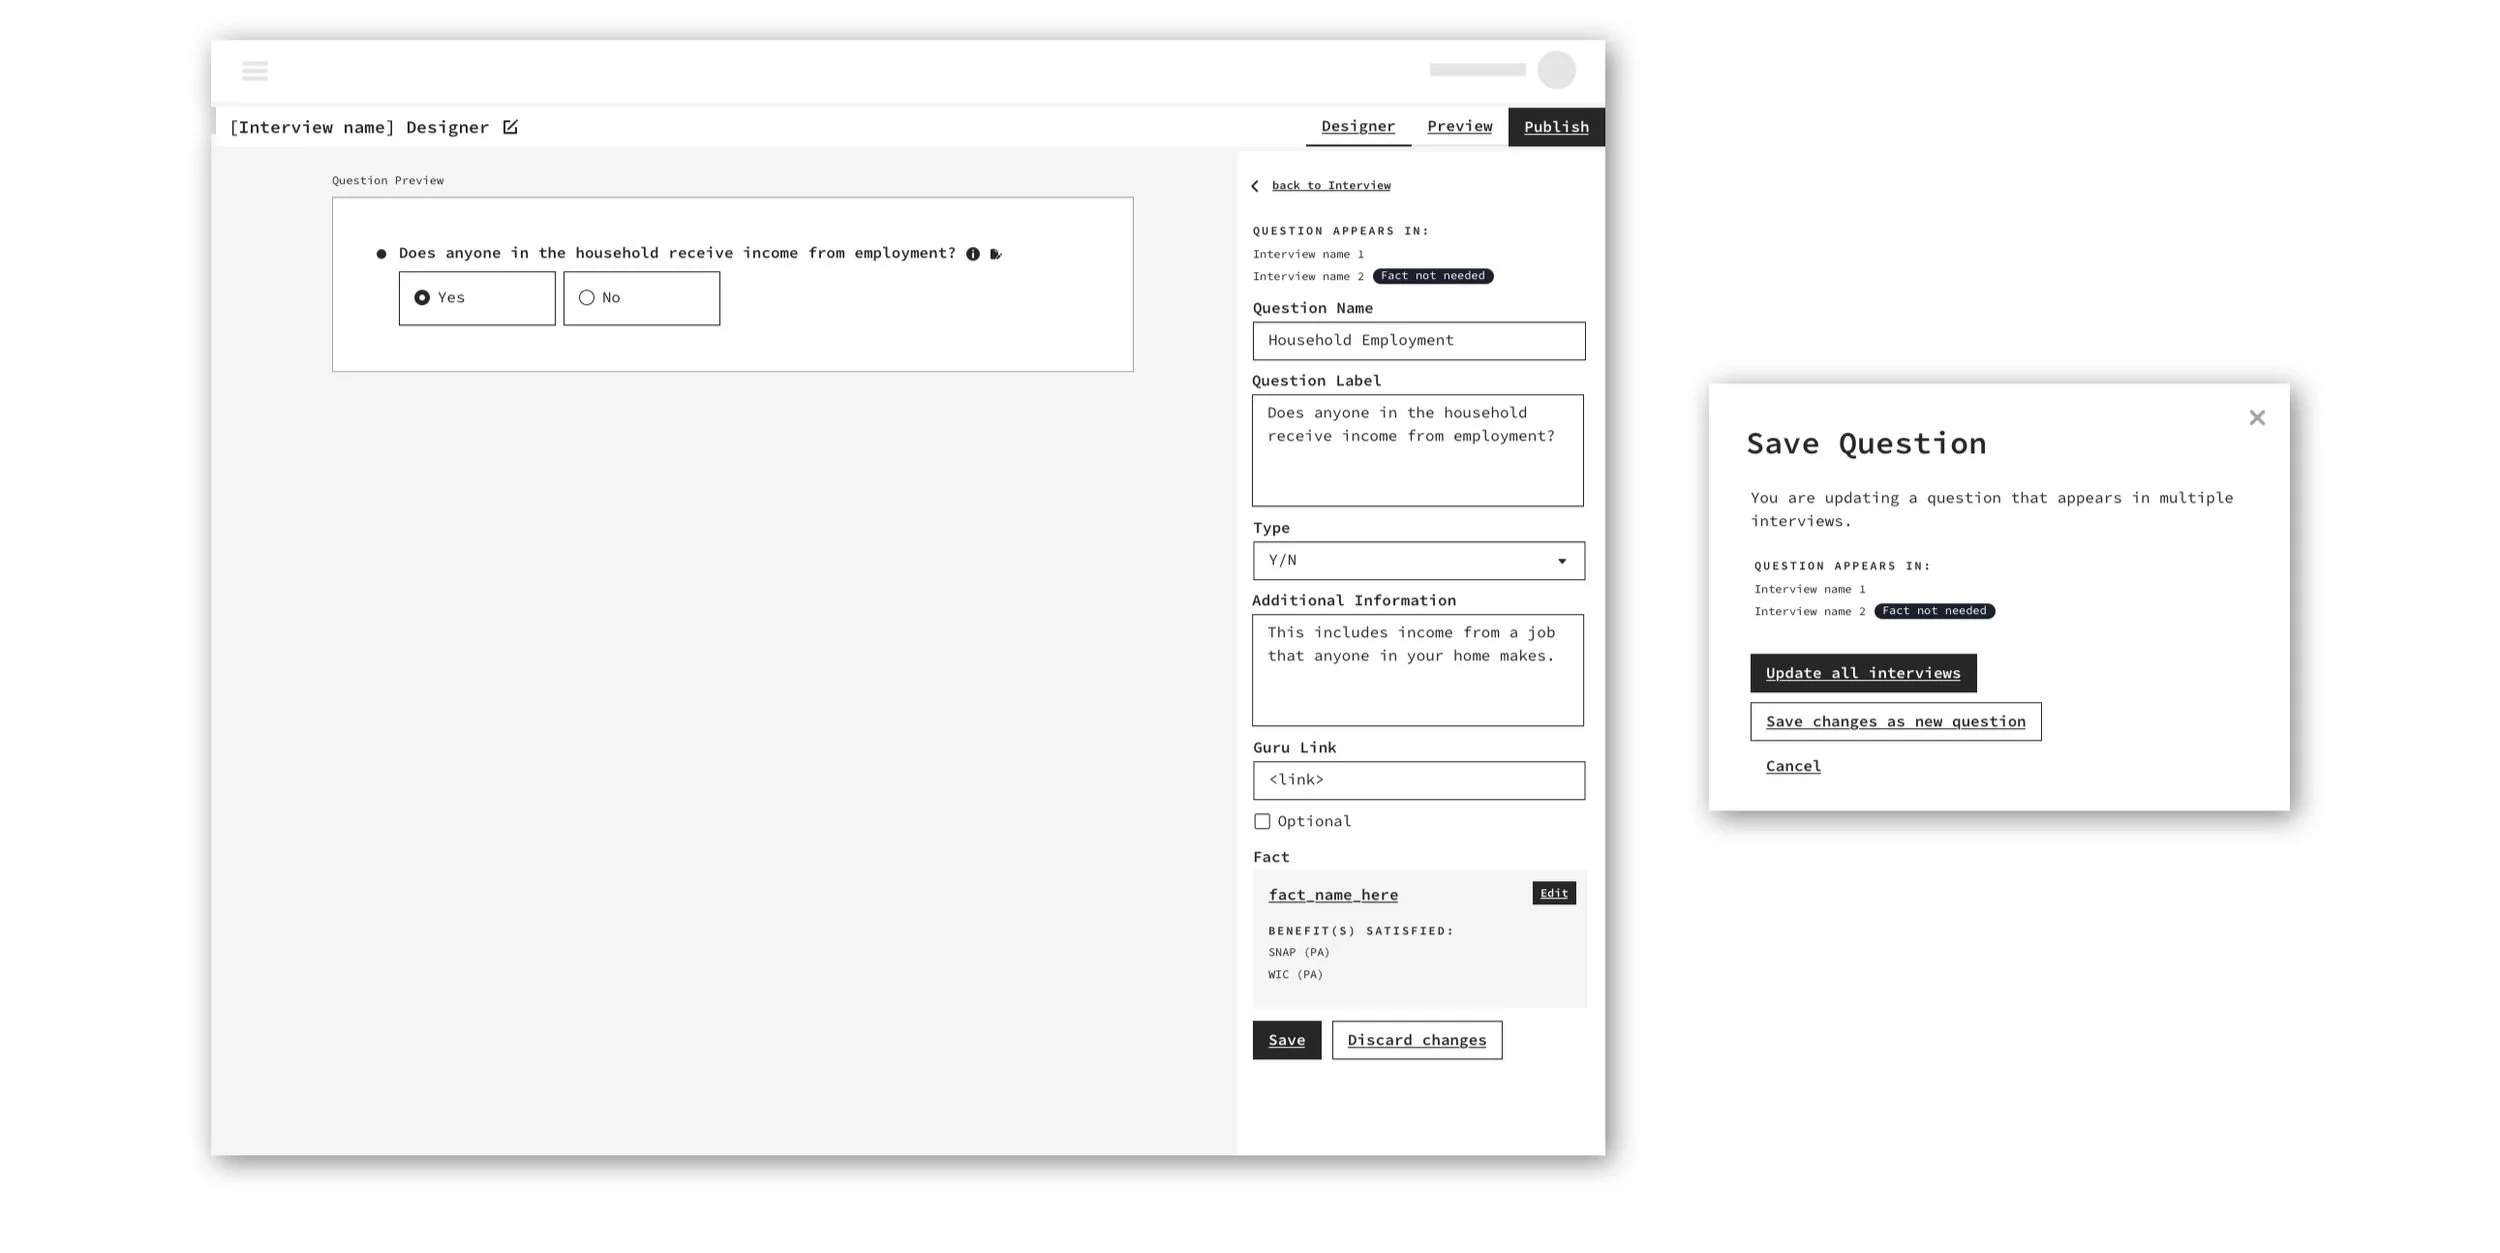Click note-edit icon next to question
The image size is (2500, 1253).
click(996, 254)
